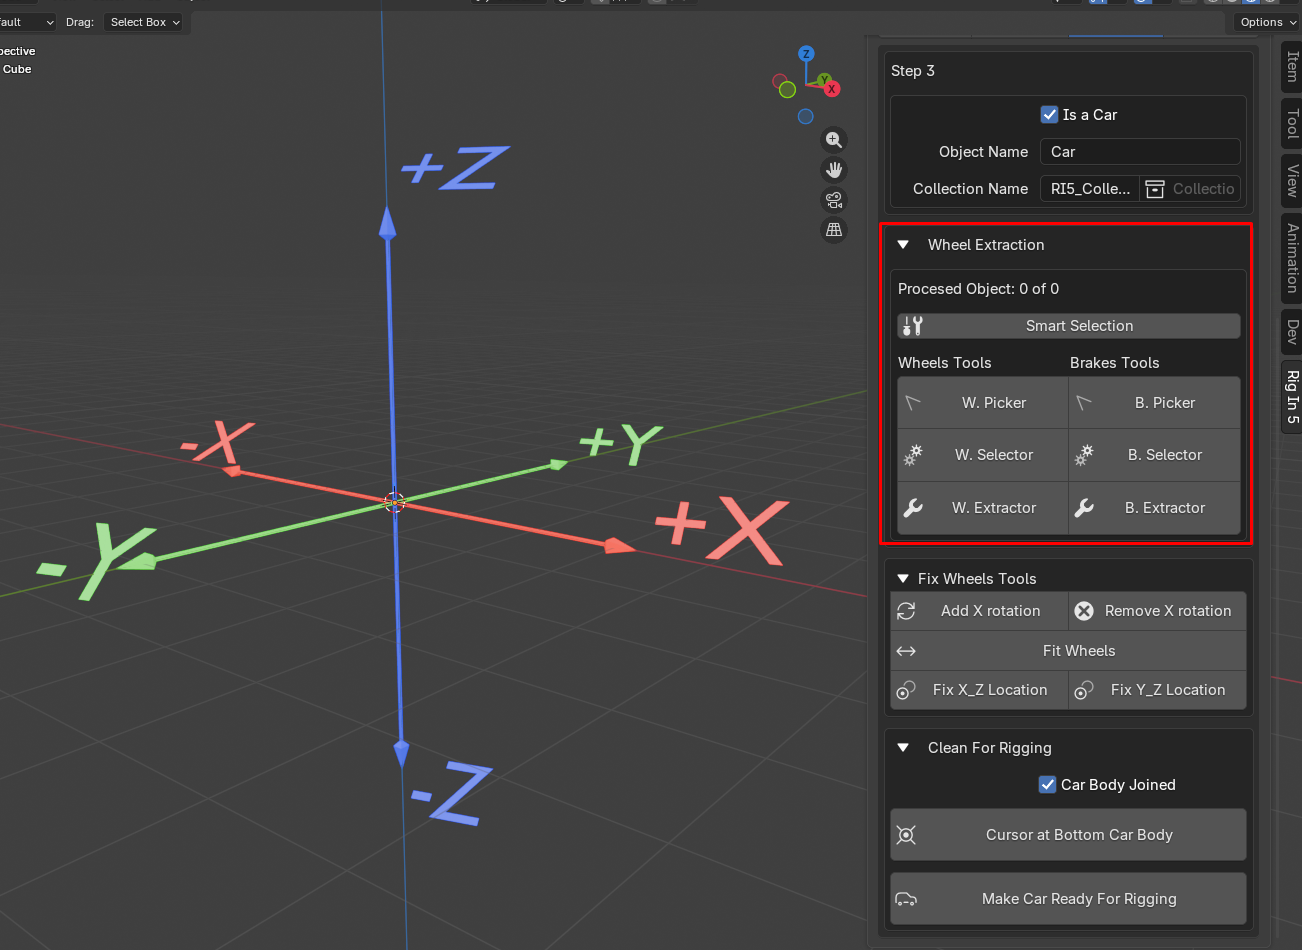The height and width of the screenshot is (950, 1302).
Task: Edit the Collection Name text field
Action: 1089,189
